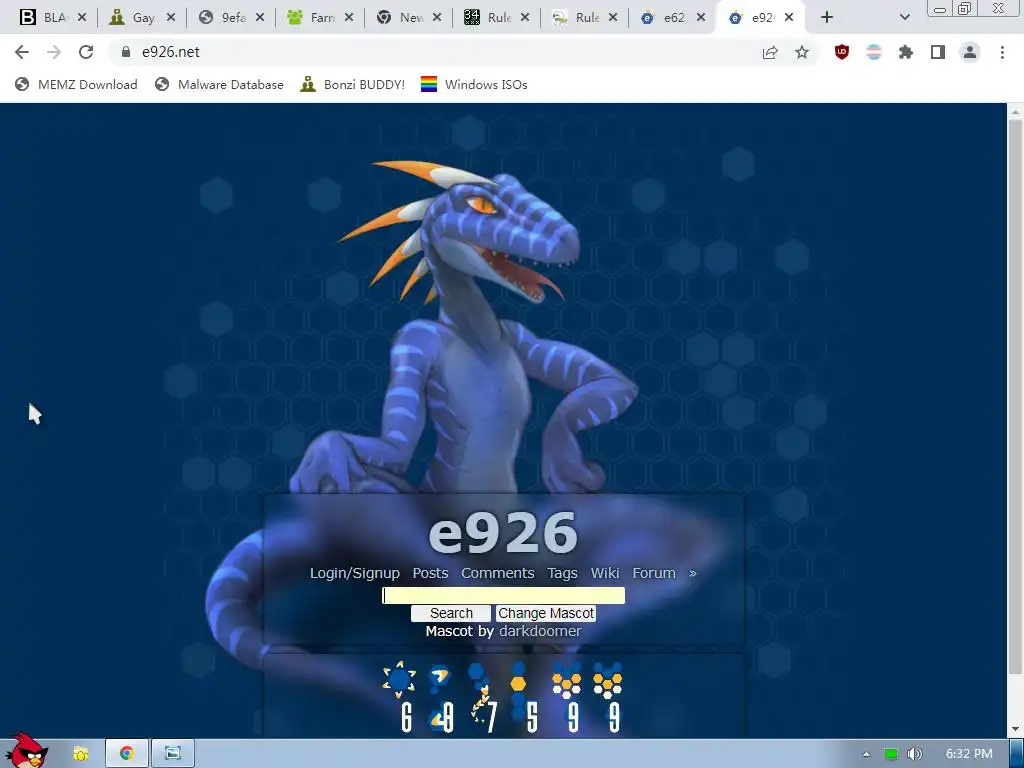Screen dimensions: 1024x768
Task: Open the volume speaker tray icon
Action: pos(915,754)
